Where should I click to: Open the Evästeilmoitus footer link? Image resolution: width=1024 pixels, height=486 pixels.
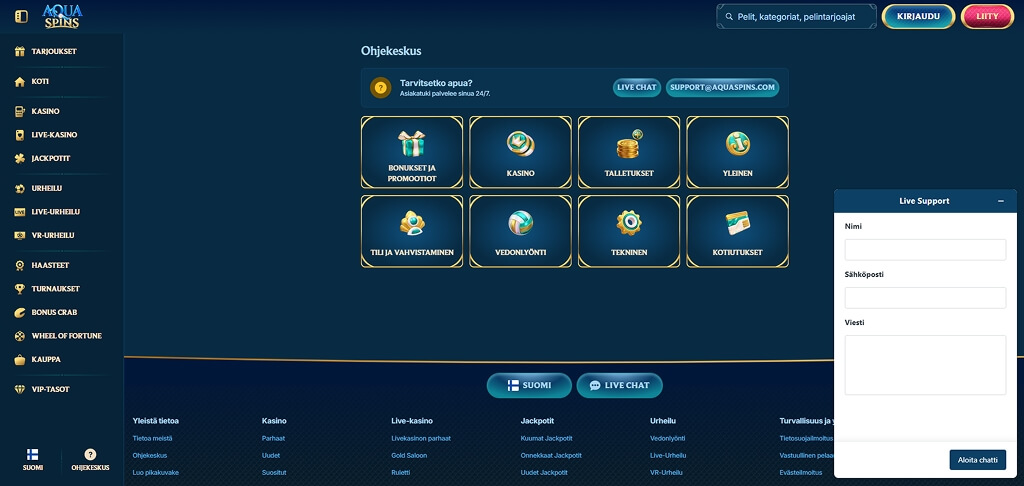click(801, 472)
